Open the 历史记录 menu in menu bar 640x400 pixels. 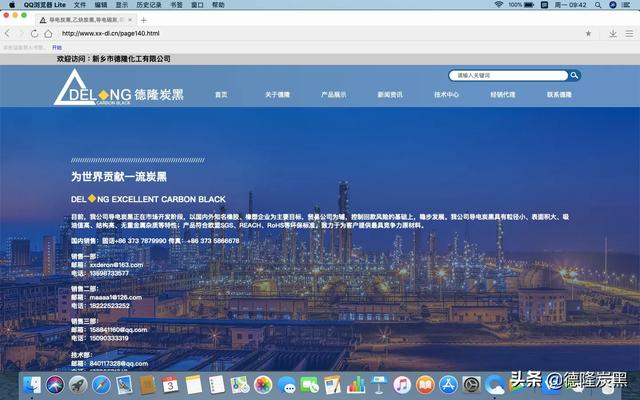[x=150, y=5]
